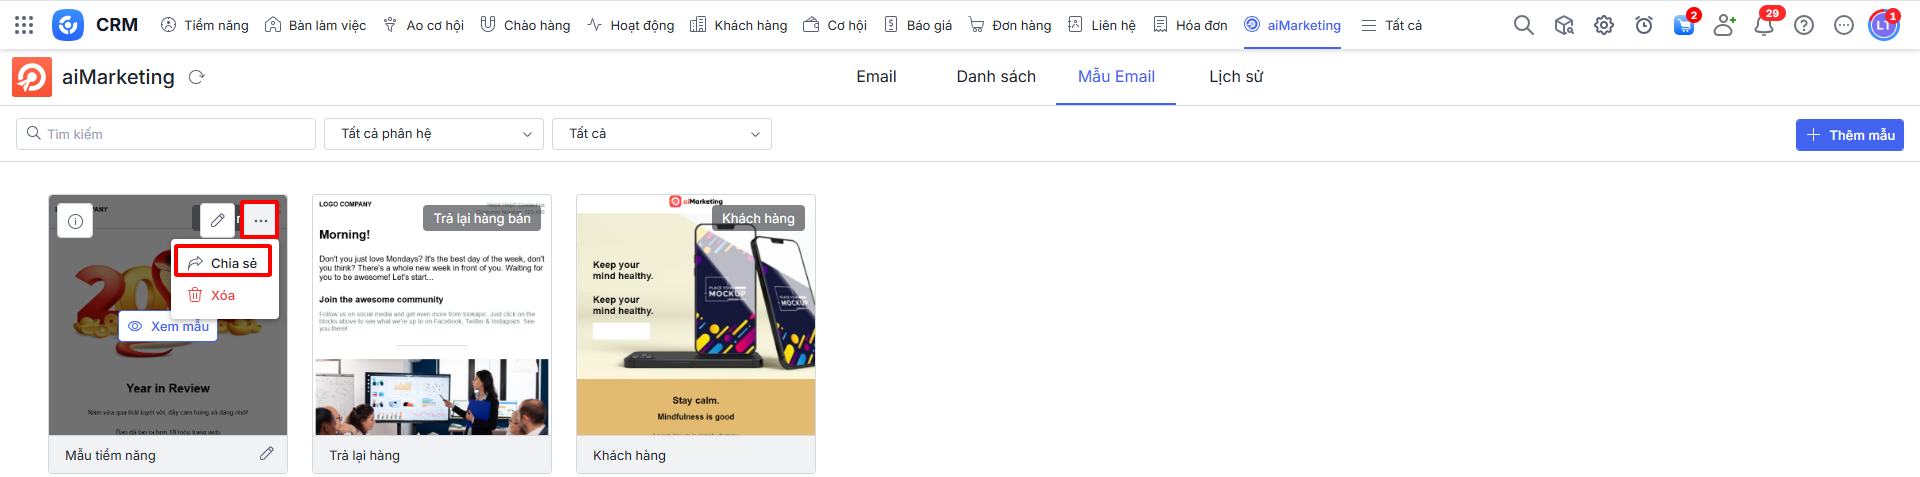This screenshot has width=1920, height=477.
Task: Click the Mẫu tiềm năng template name
Action: pyautogui.click(x=110, y=455)
